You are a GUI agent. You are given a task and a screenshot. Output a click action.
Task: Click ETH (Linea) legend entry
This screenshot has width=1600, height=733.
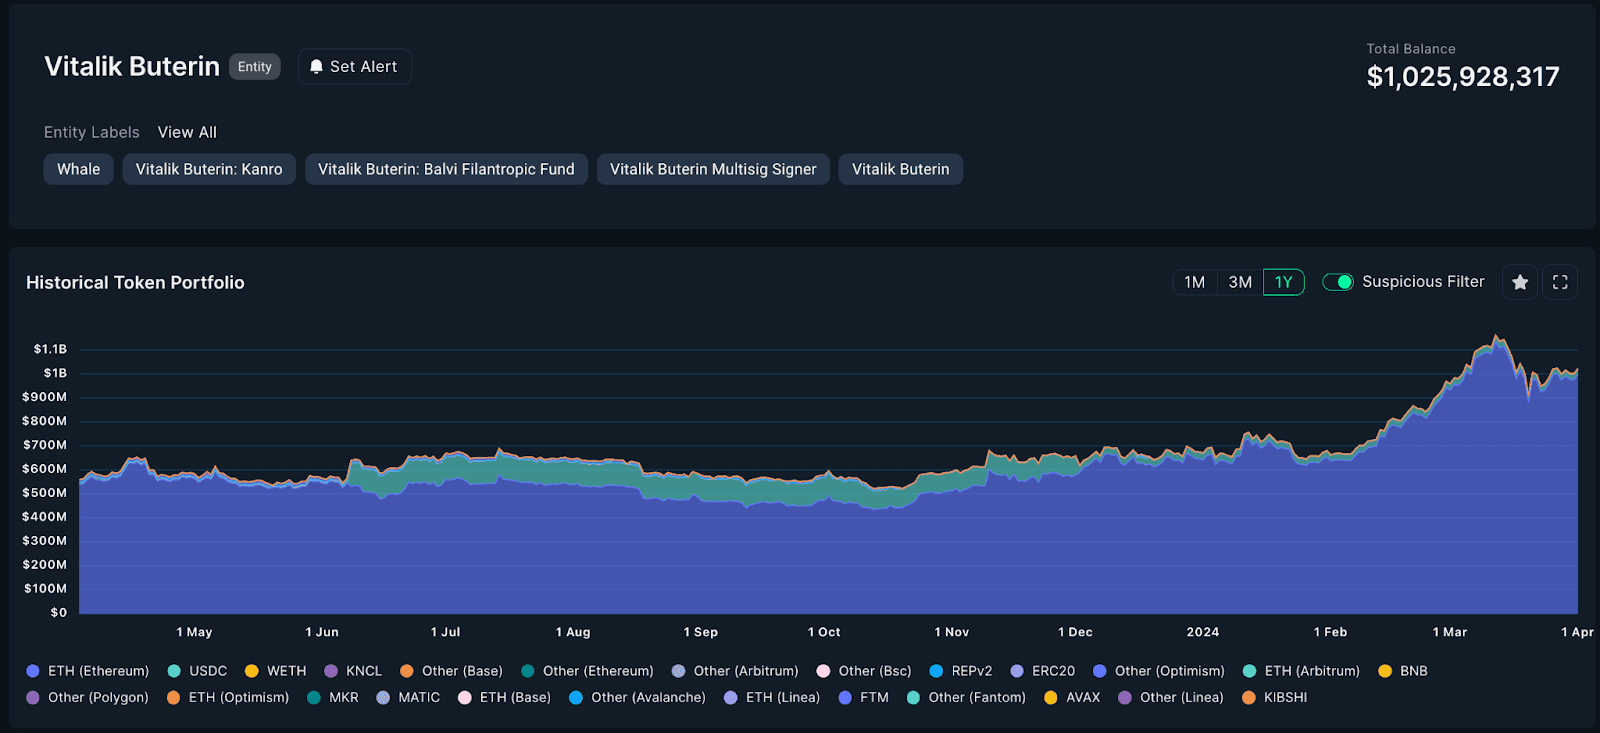(772, 697)
